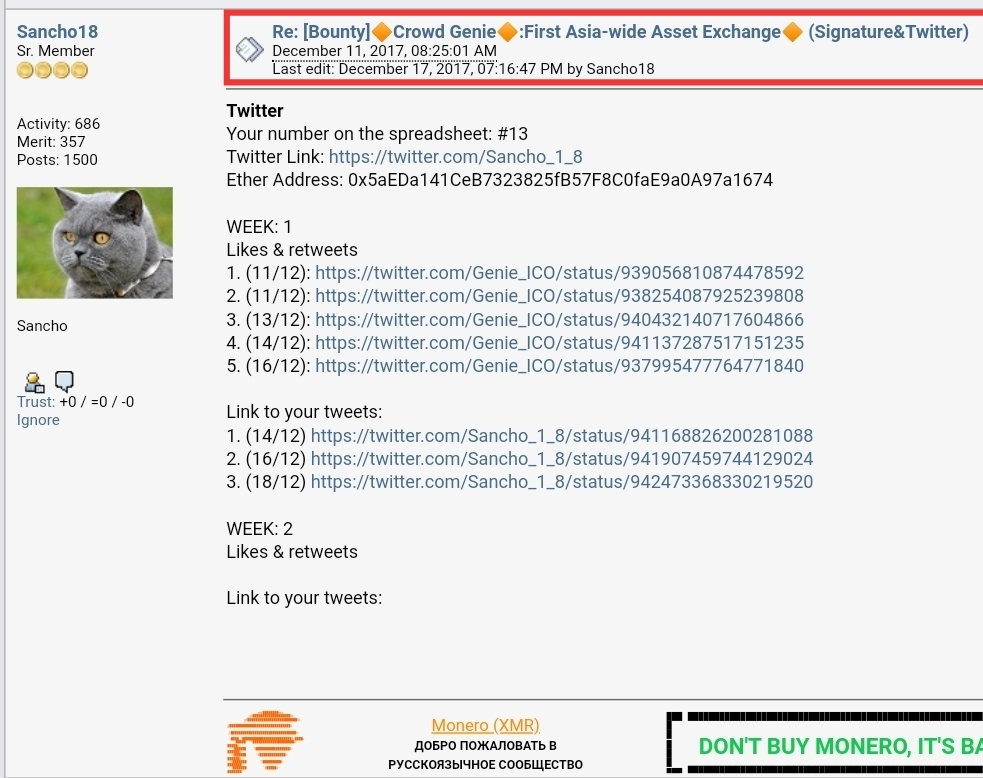Image resolution: width=983 pixels, height=778 pixels.
Task: Click Your number on the spreadsheet: #13
Action: tap(377, 134)
